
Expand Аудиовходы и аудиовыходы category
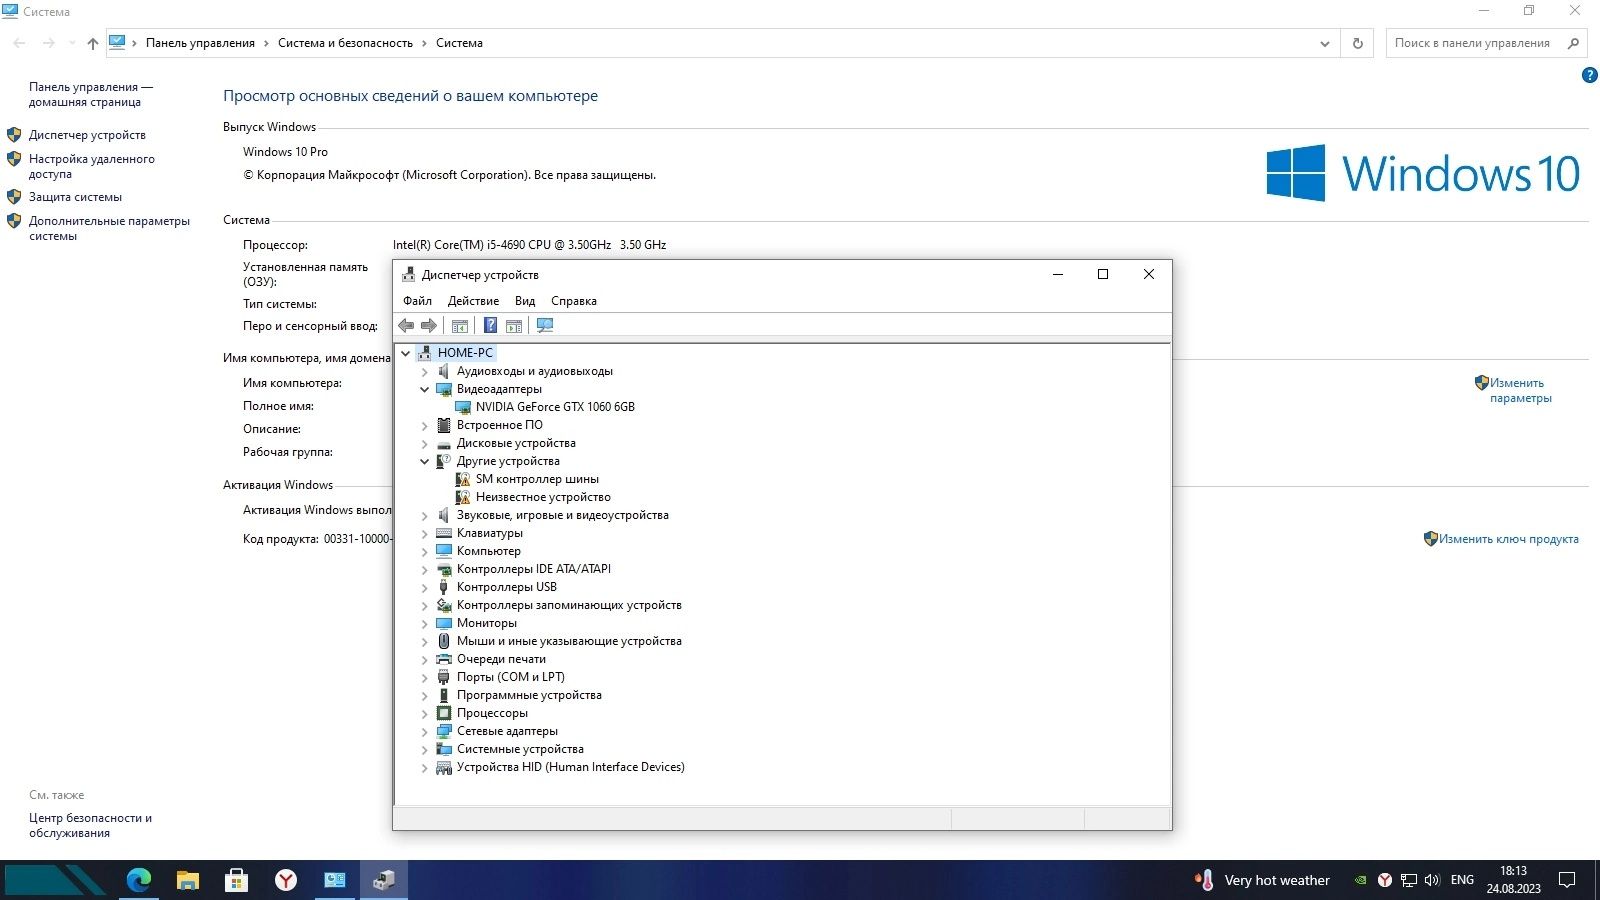coord(424,371)
